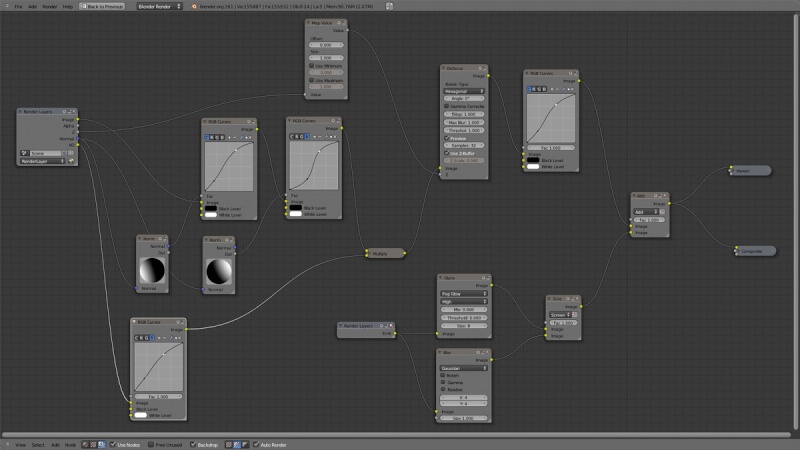Click the alpha backdrop channel icon

(x=245, y=445)
